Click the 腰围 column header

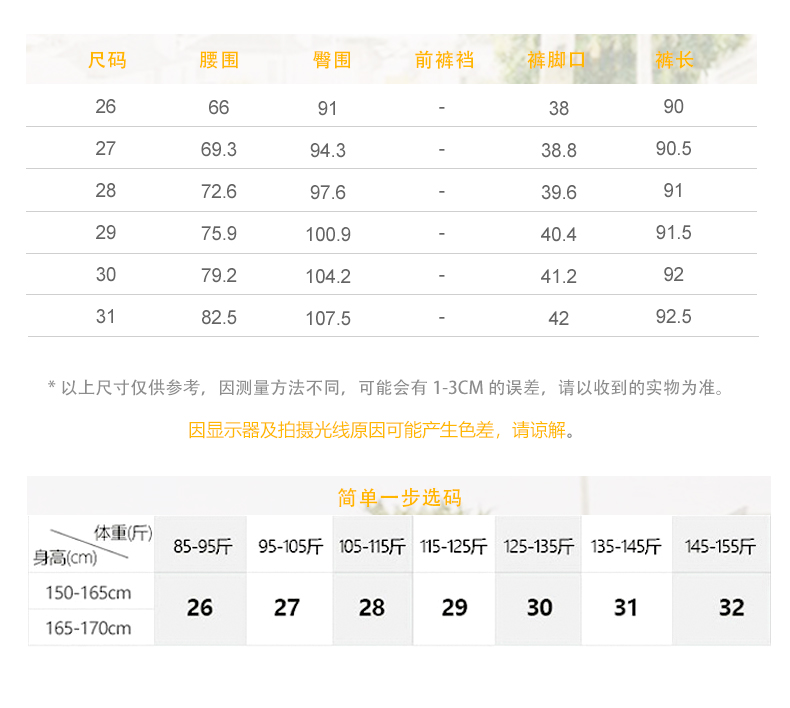click(x=219, y=60)
